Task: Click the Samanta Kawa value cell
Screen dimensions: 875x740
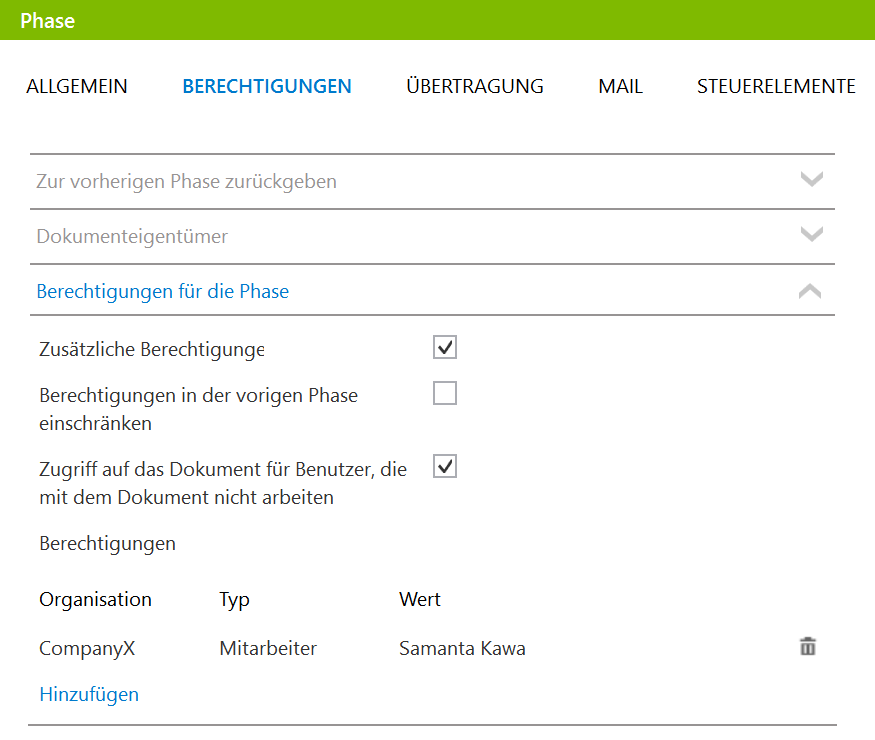Action: pos(462,648)
